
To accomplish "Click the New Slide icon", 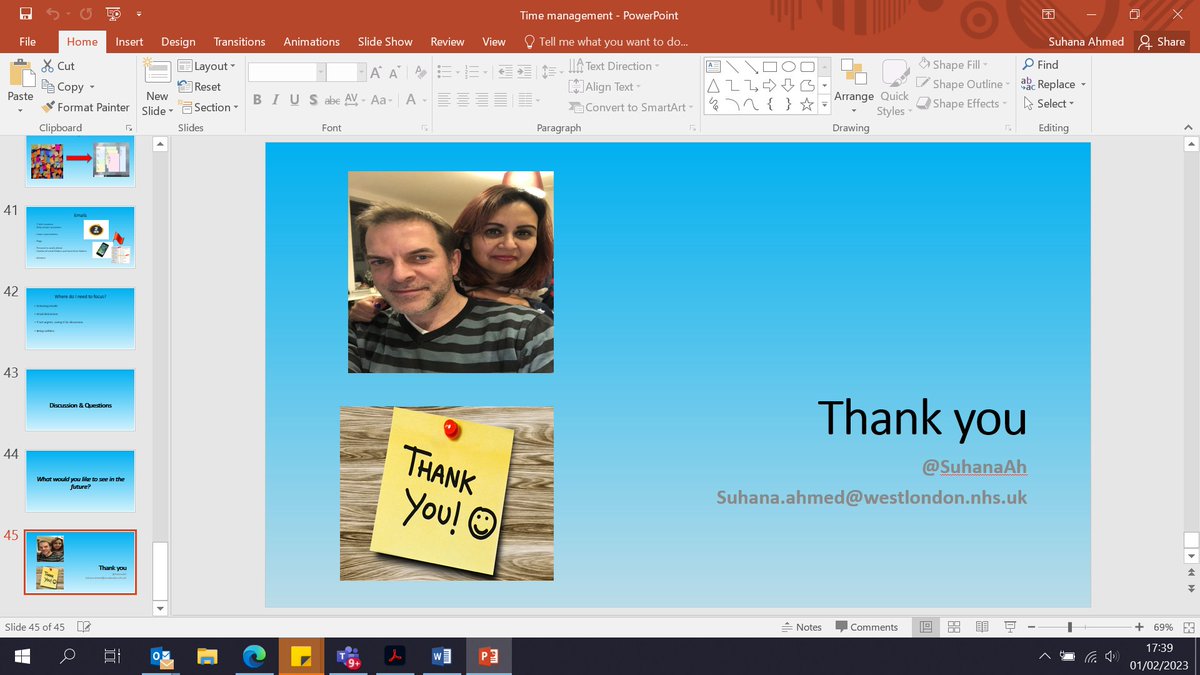I will pos(157,72).
